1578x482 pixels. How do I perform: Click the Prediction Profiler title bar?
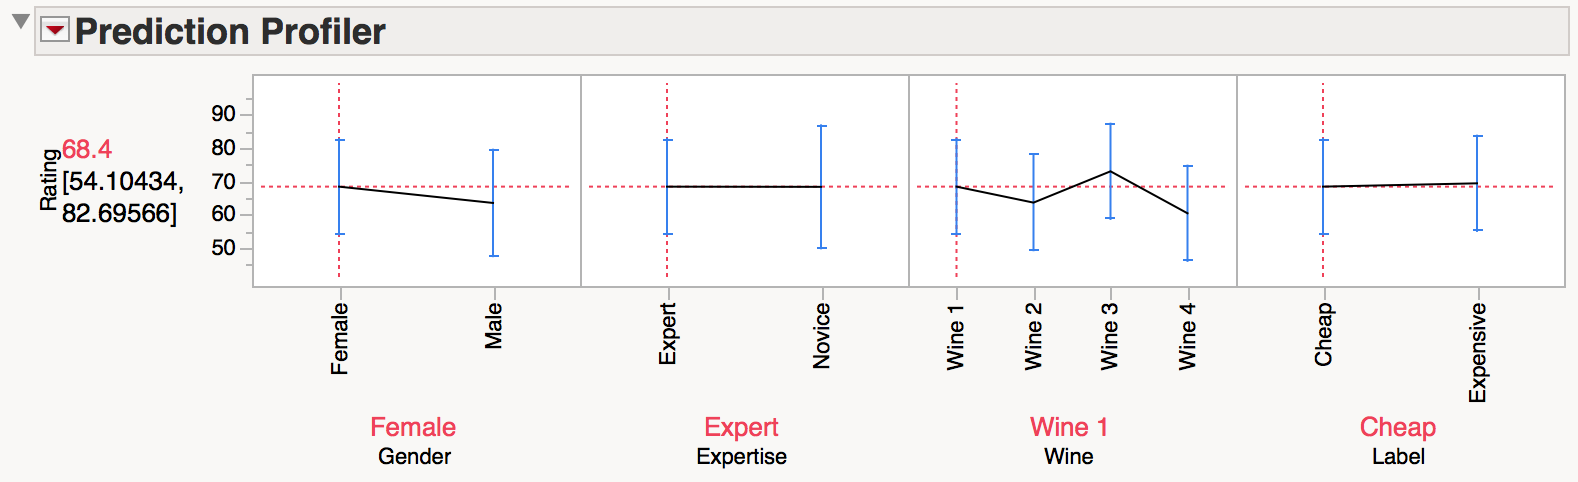click(800, 32)
